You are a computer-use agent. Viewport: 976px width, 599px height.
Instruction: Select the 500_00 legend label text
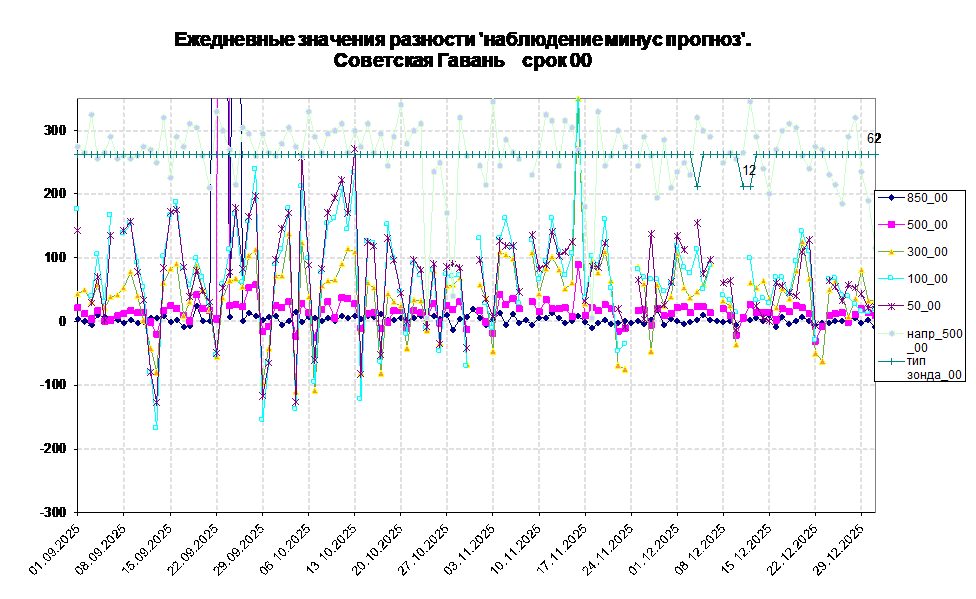pos(927,225)
